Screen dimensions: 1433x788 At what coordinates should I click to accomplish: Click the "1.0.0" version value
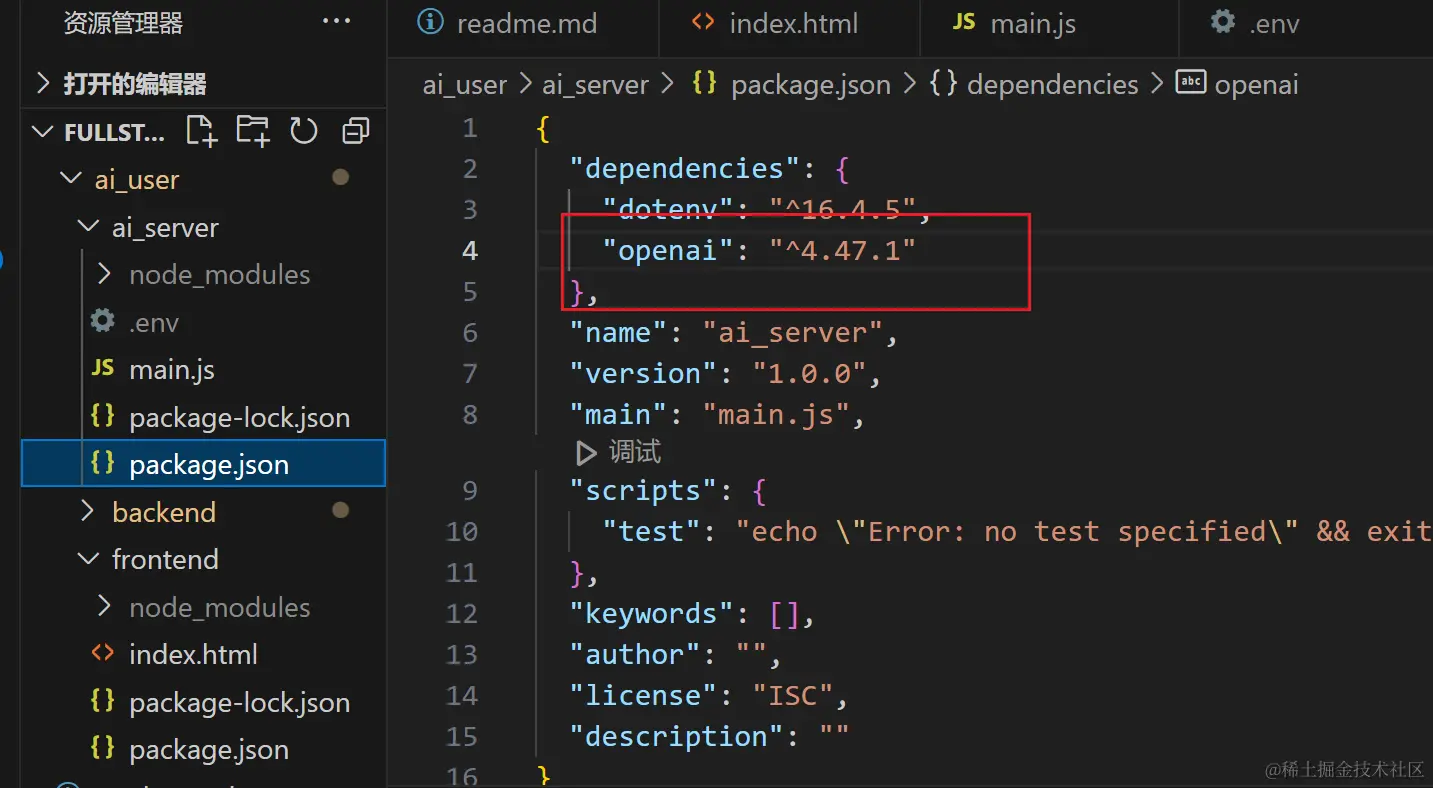point(809,373)
